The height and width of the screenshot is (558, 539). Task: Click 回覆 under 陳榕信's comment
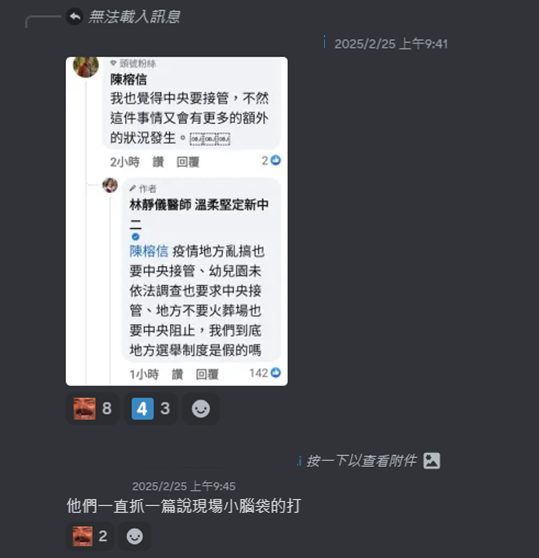[188, 162]
